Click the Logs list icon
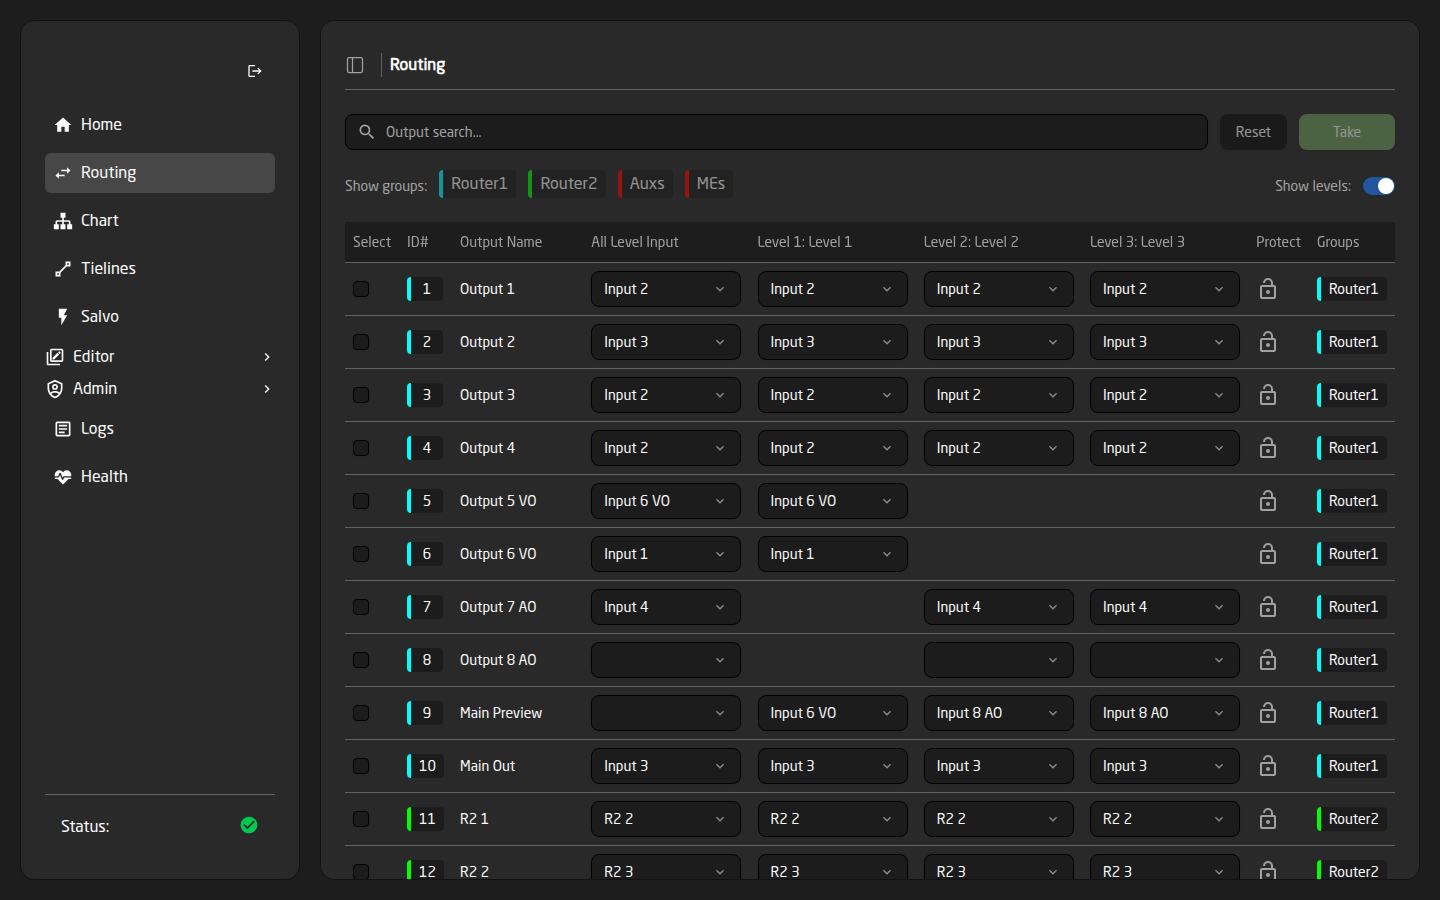The height and width of the screenshot is (900, 1440). [63, 429]
